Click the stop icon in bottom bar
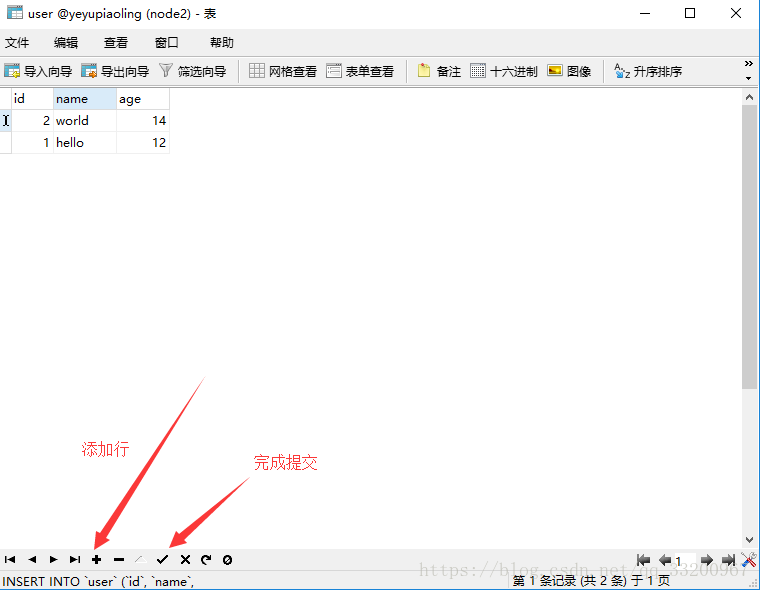 [228, 560]
